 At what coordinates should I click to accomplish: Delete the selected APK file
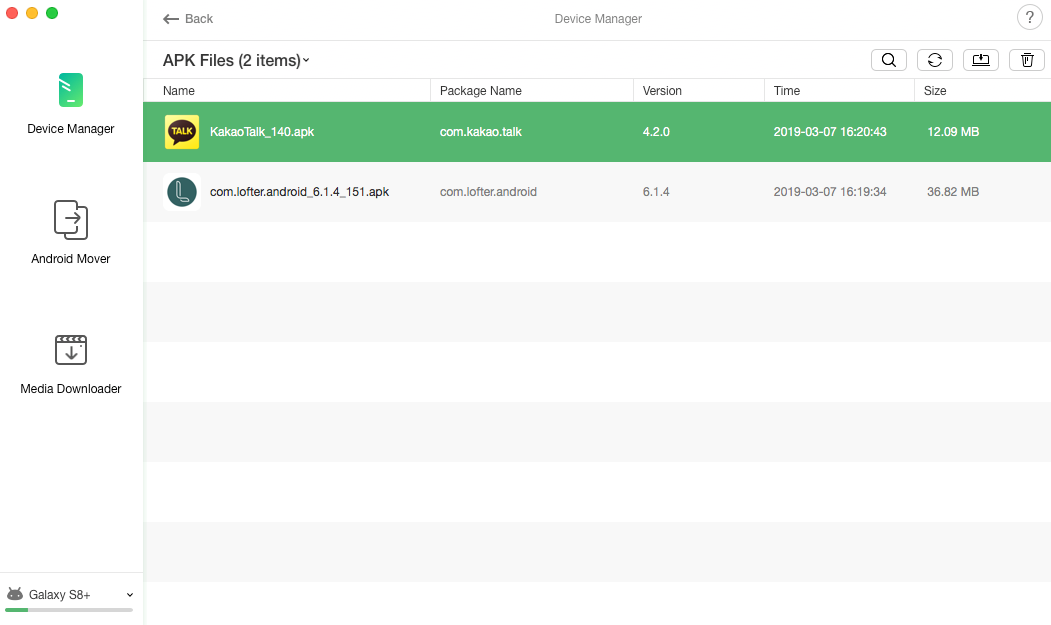[1026, 59]
